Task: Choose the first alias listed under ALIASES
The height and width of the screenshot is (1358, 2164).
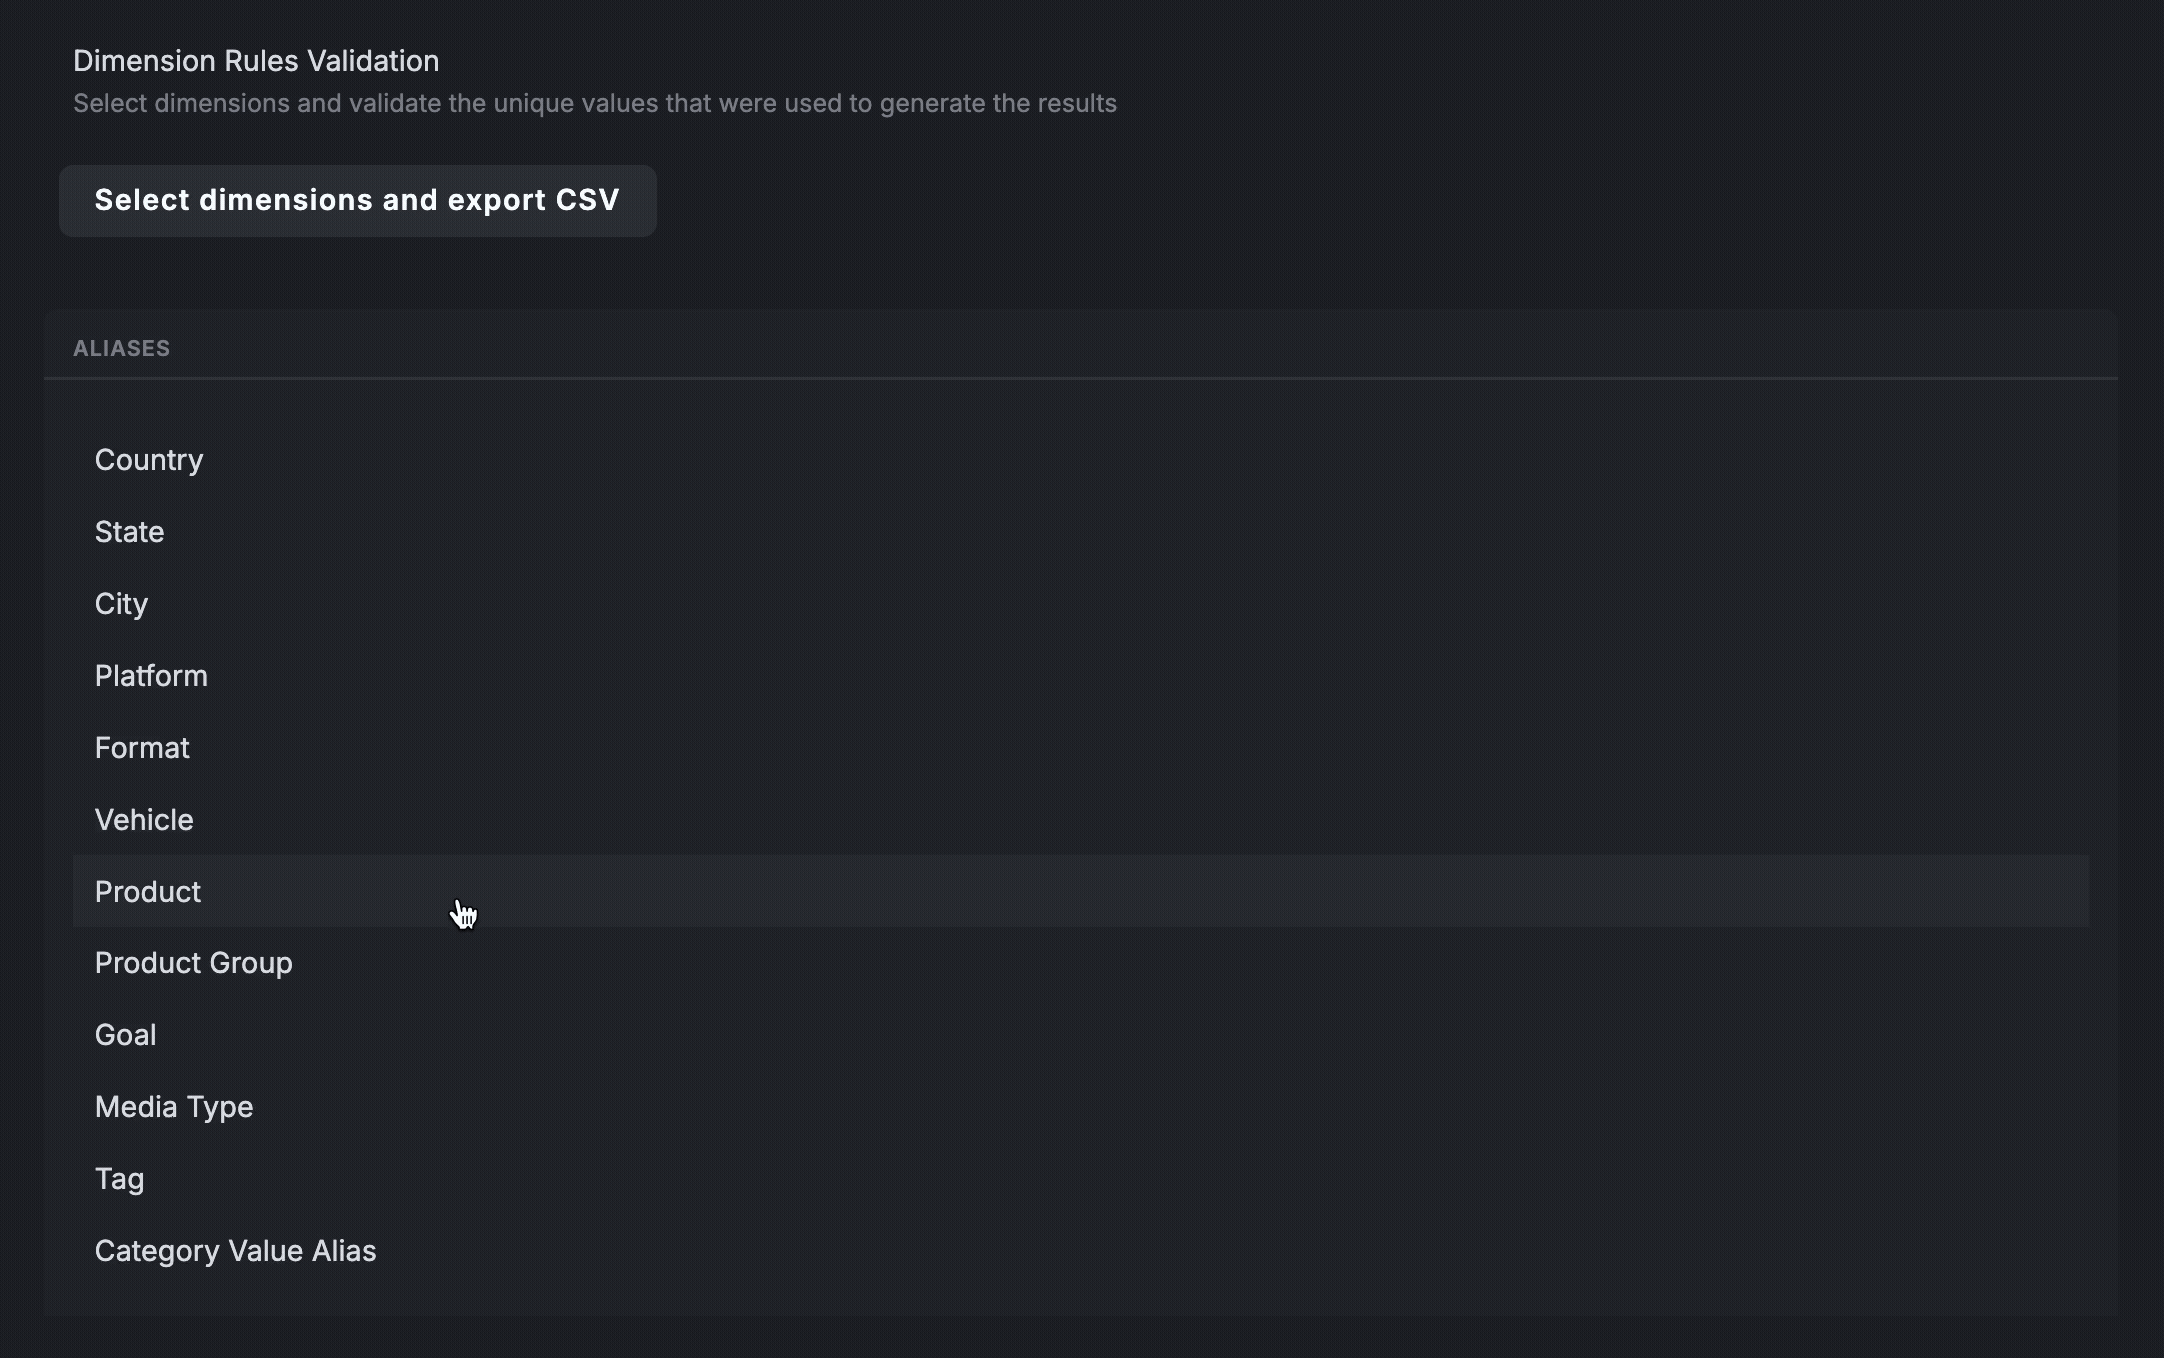Action: coord(1081,460)
